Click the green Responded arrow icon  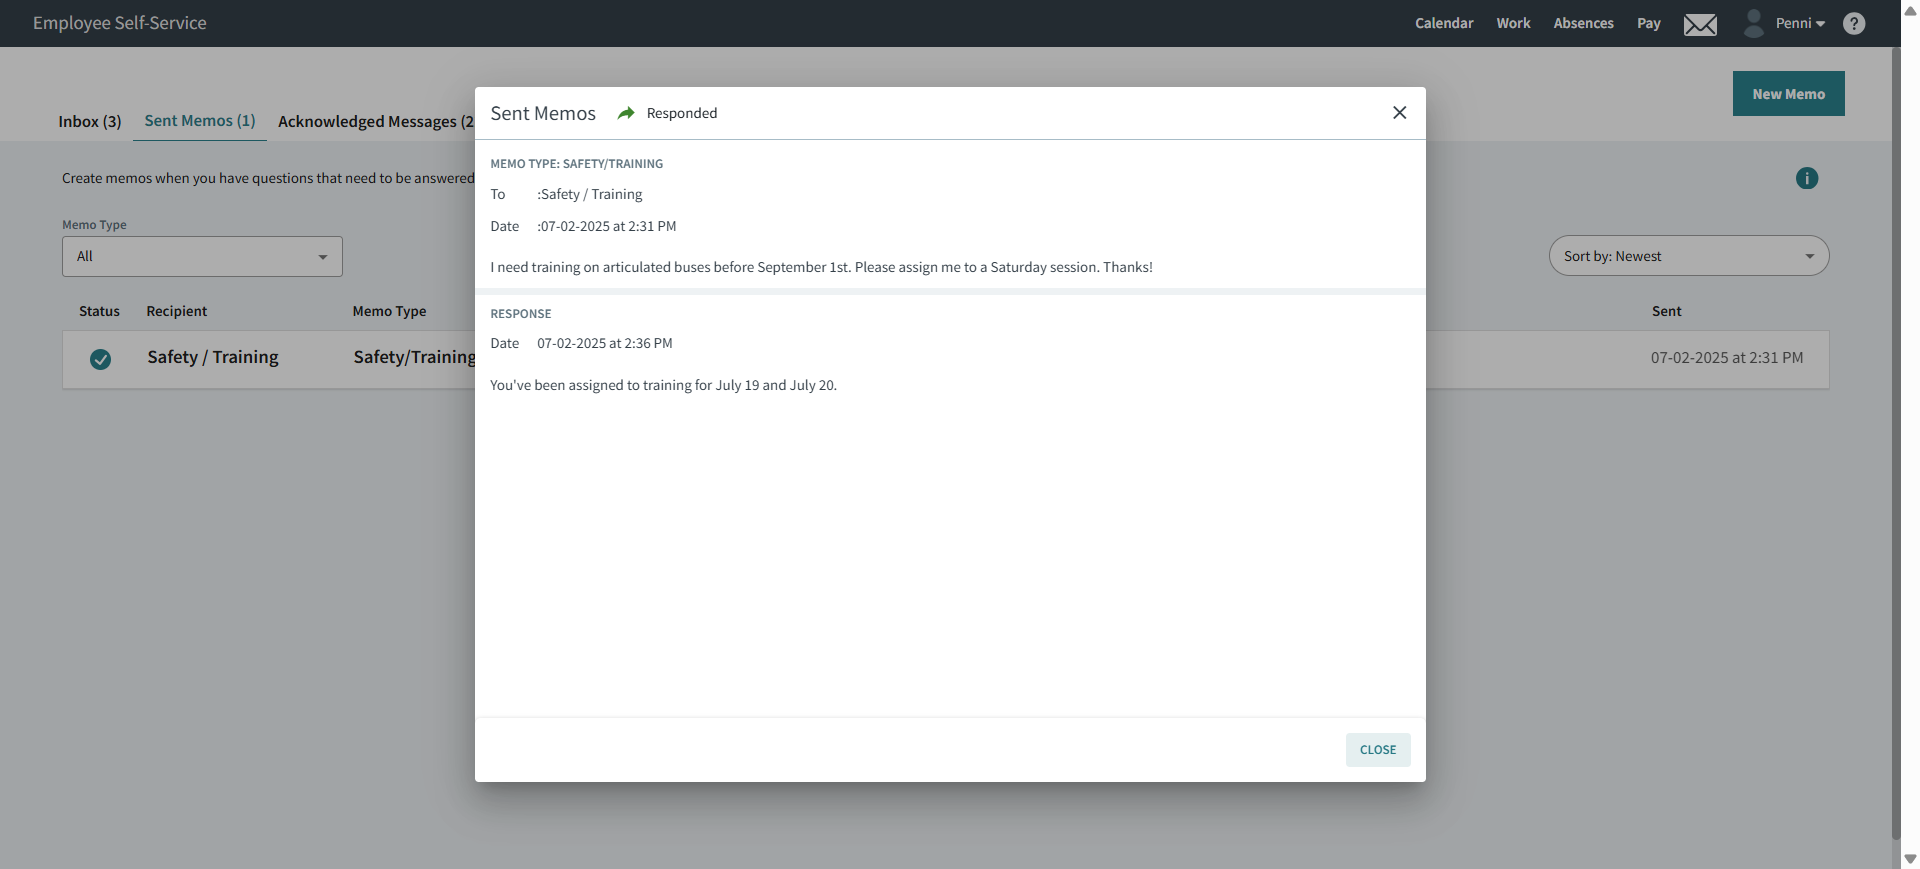pos(626,113)
